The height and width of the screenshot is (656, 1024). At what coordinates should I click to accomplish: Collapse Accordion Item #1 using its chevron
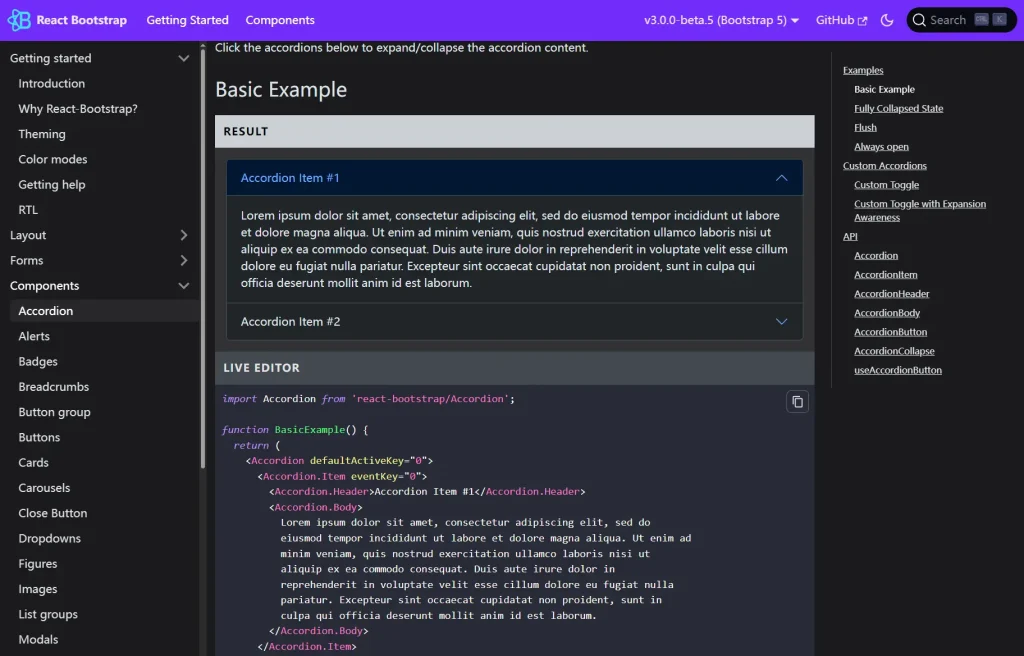pyautogui.click(x=782, y=177)
